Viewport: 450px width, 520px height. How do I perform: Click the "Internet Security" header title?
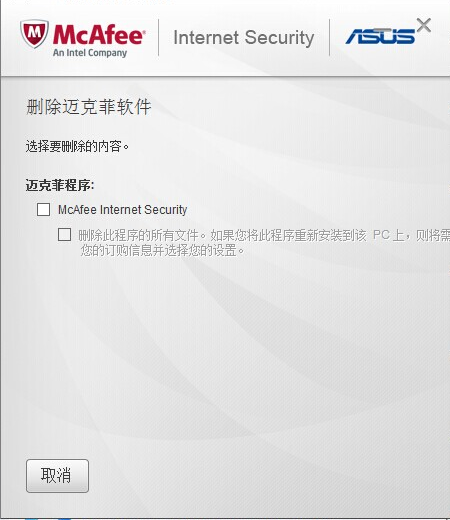(x=244, y=37)
